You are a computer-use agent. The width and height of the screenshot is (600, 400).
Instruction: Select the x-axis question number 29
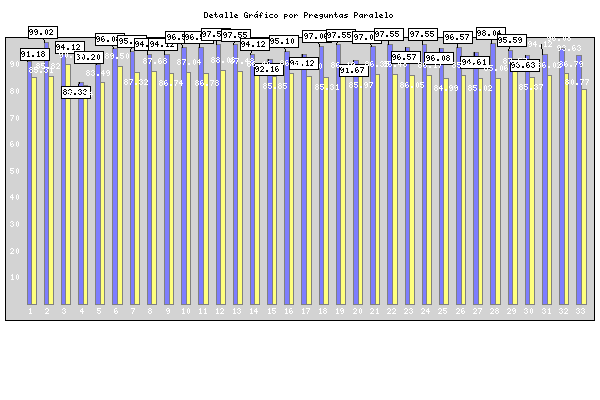(x=511, y=311)
